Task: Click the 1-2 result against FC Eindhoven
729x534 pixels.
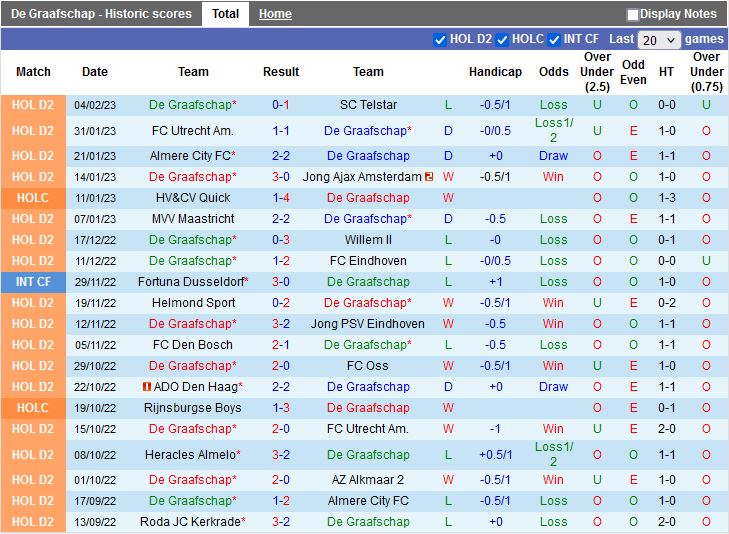Action: 281,261
